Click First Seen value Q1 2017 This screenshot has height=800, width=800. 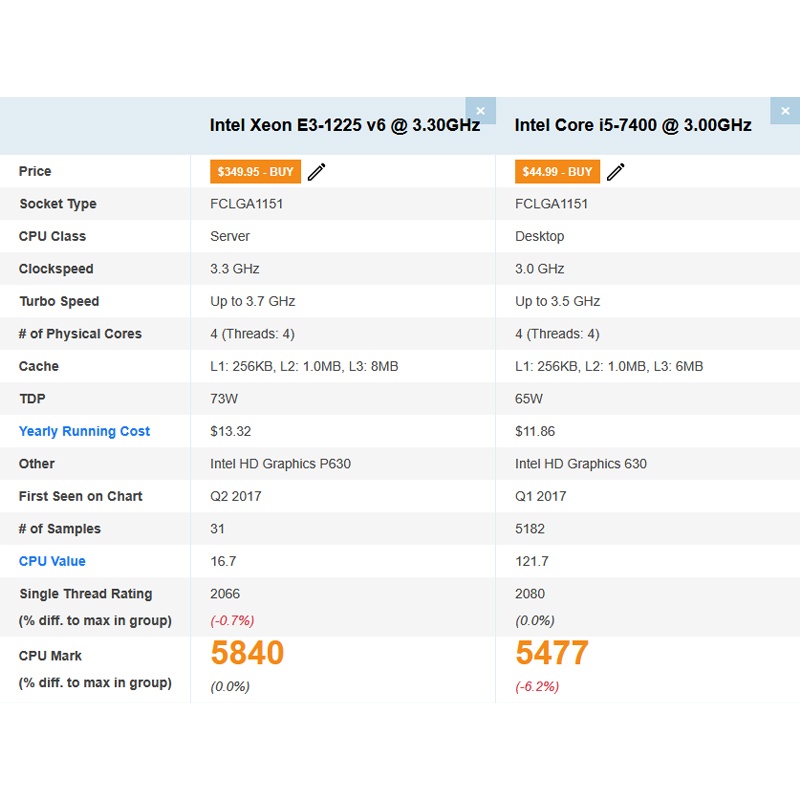pos(540,496)
